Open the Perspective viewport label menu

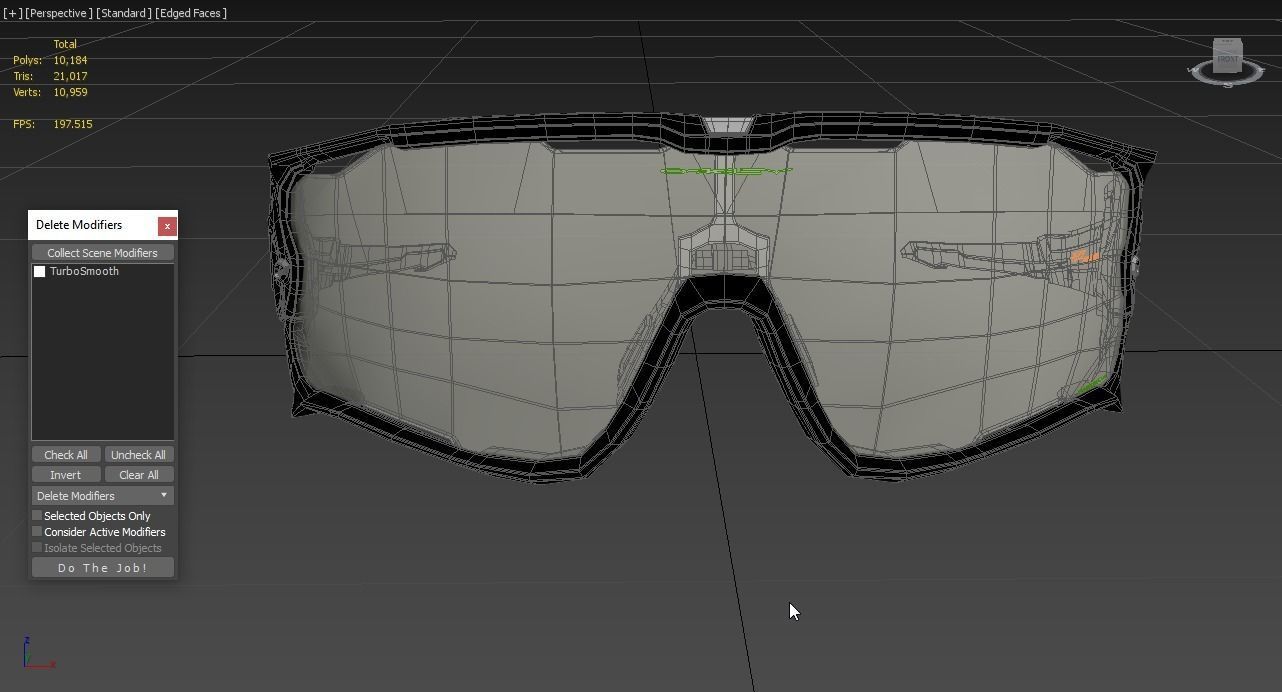click(59, 13)
